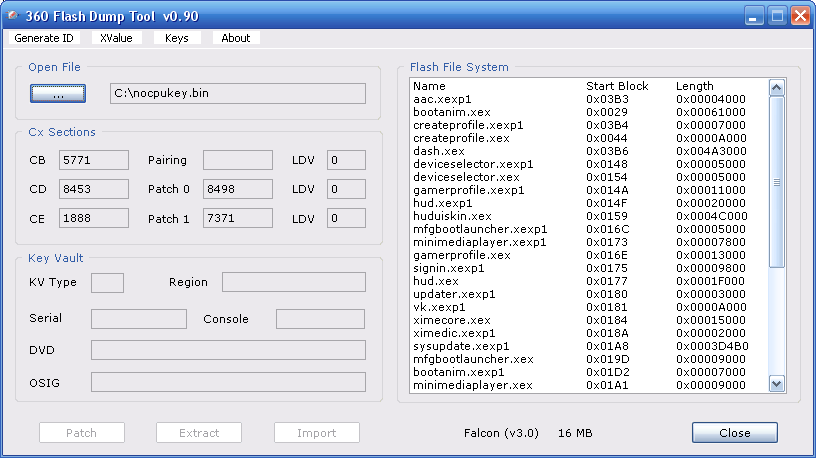Select gamerprofile.xex in the file list
This screenshot has width=816, height=458.
coord(588,255)
